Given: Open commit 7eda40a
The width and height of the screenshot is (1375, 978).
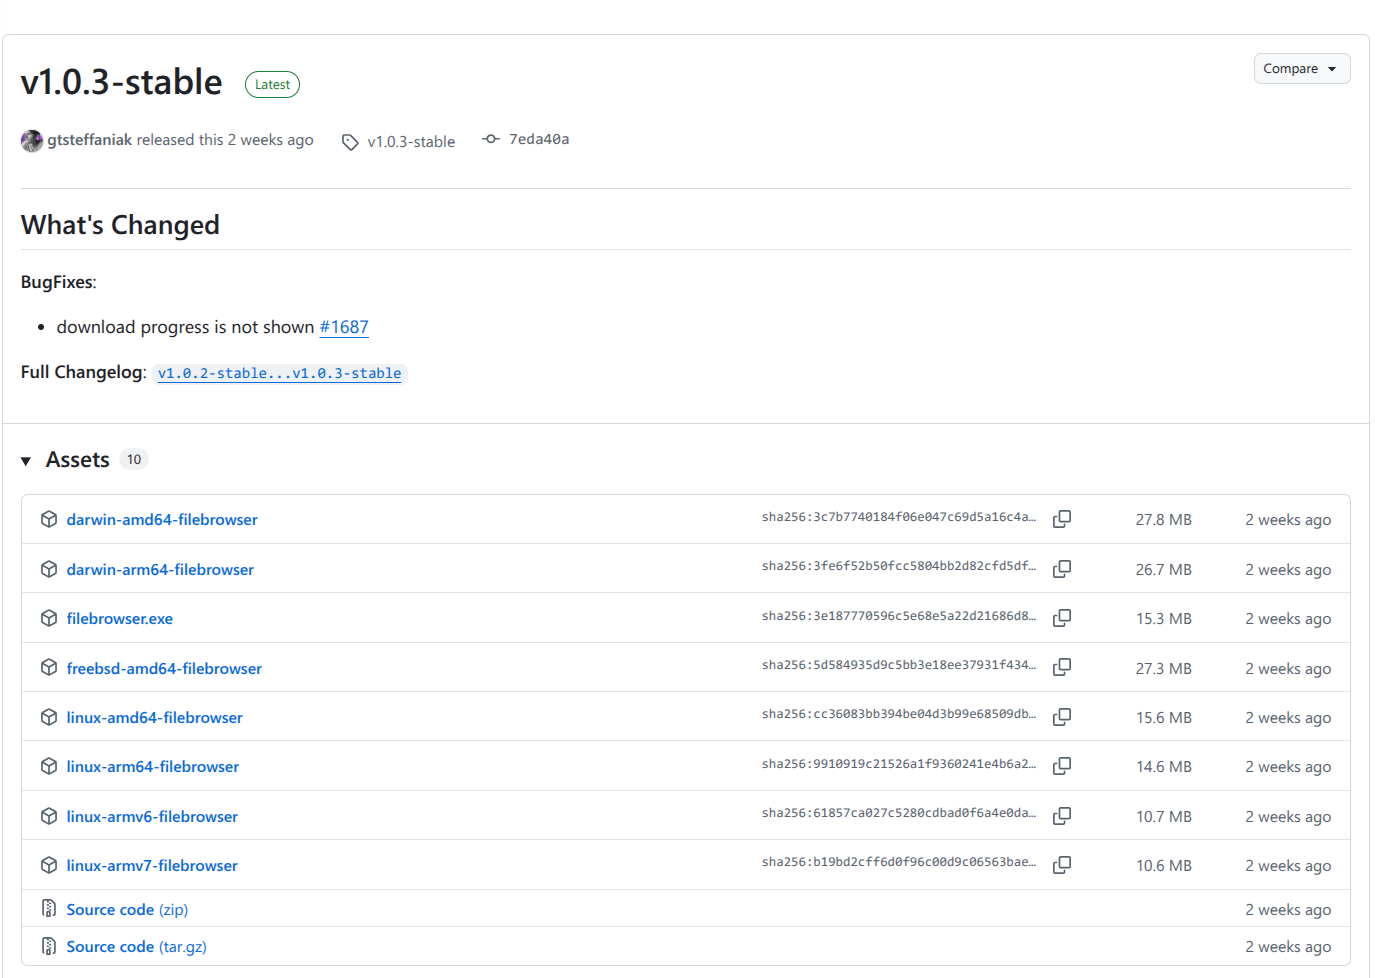Looking at the screenshot, I should 538,139.
